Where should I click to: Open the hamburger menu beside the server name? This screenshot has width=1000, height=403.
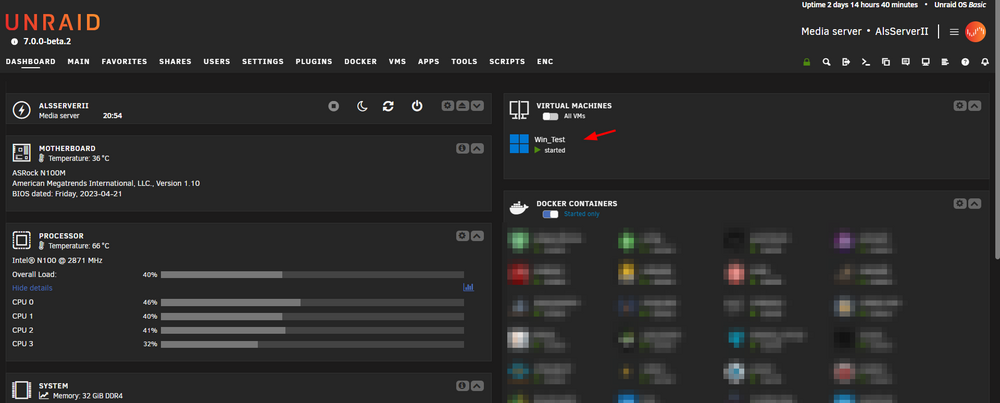pyautogui.click(x=954, y=31)
